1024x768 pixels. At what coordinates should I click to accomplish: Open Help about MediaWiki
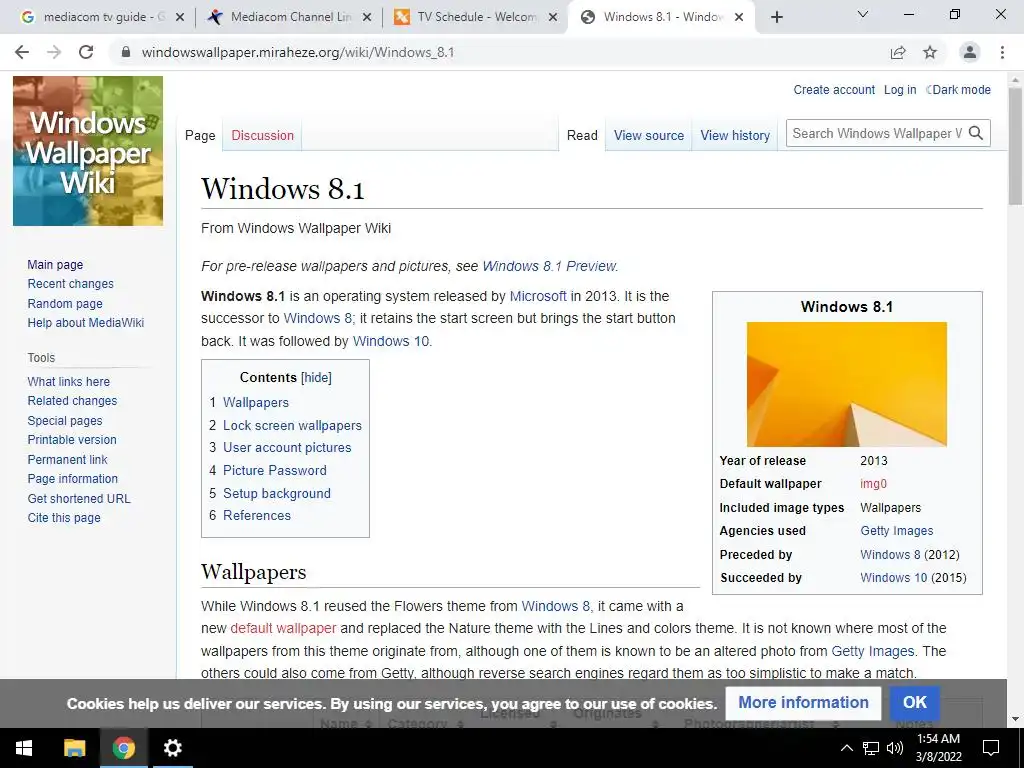click(86, 323)
